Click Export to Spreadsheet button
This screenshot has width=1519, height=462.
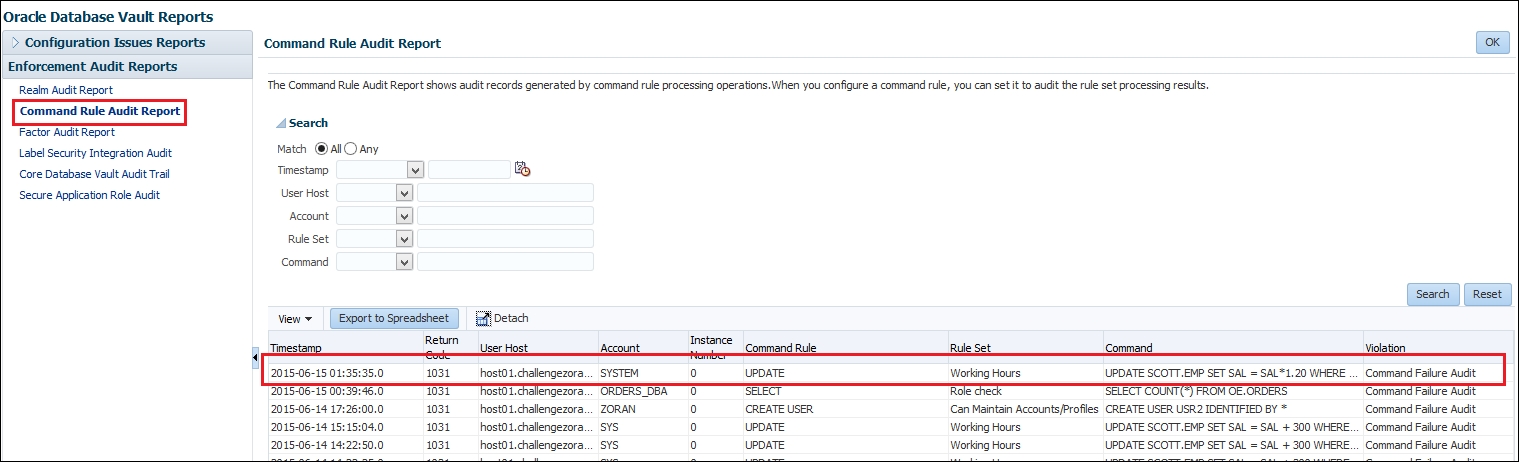[x=395, y=318]
